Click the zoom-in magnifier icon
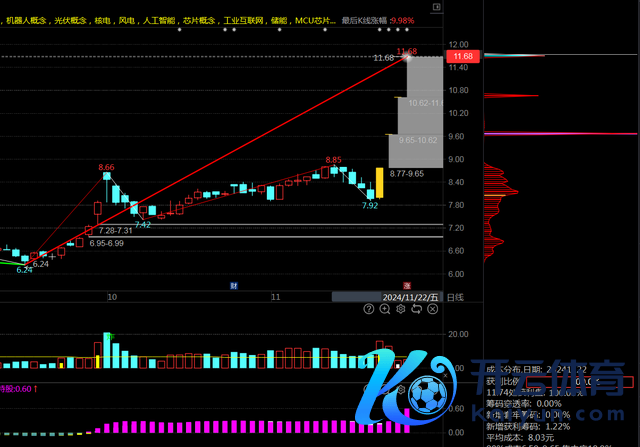 383,309
